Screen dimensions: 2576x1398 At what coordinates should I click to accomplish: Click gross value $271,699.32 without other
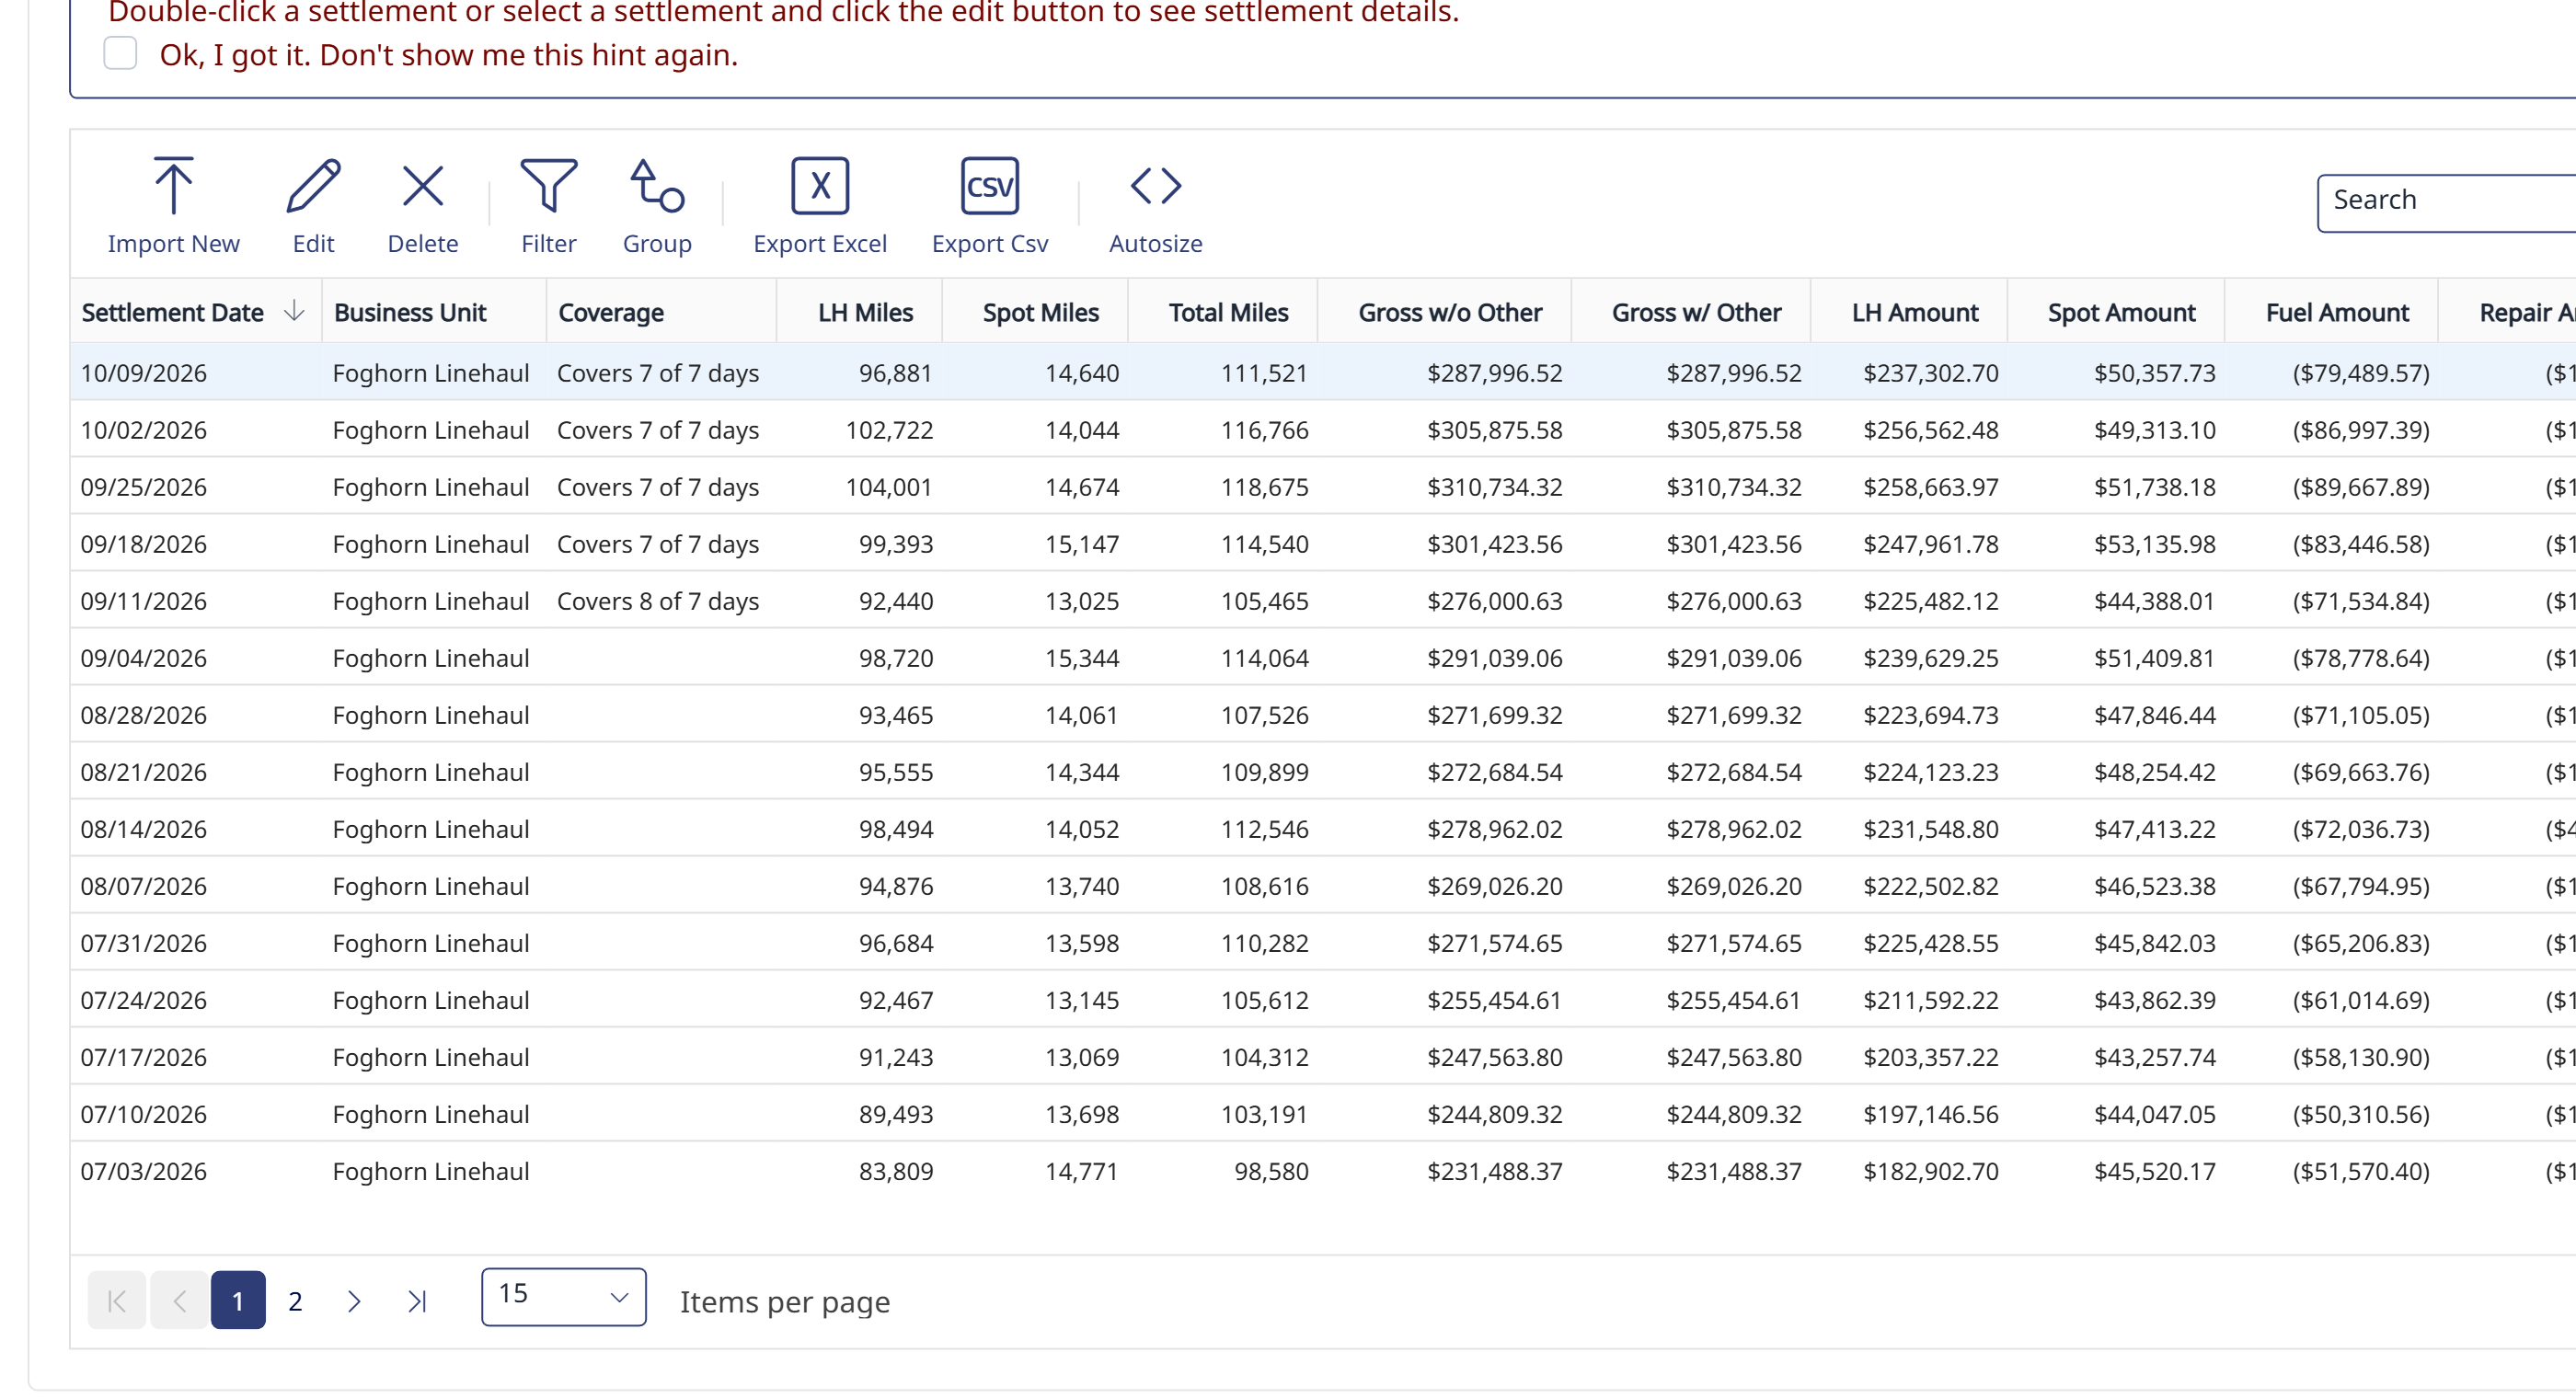[x=1494, y=715]
